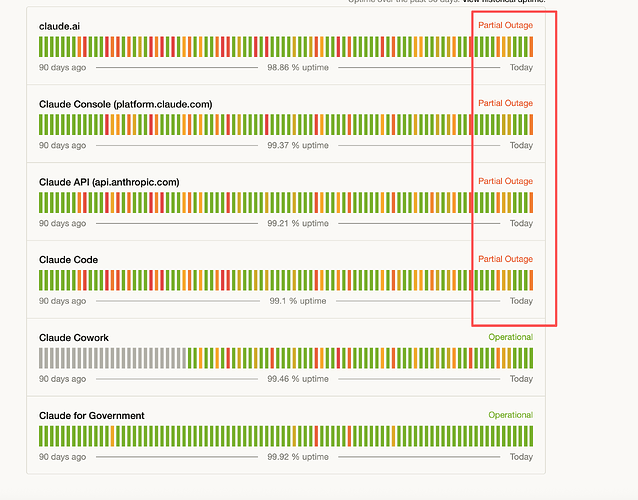Select the Claude for Government title
The height and width of the screenshot is (500, 638).
(x=92, y=416)
